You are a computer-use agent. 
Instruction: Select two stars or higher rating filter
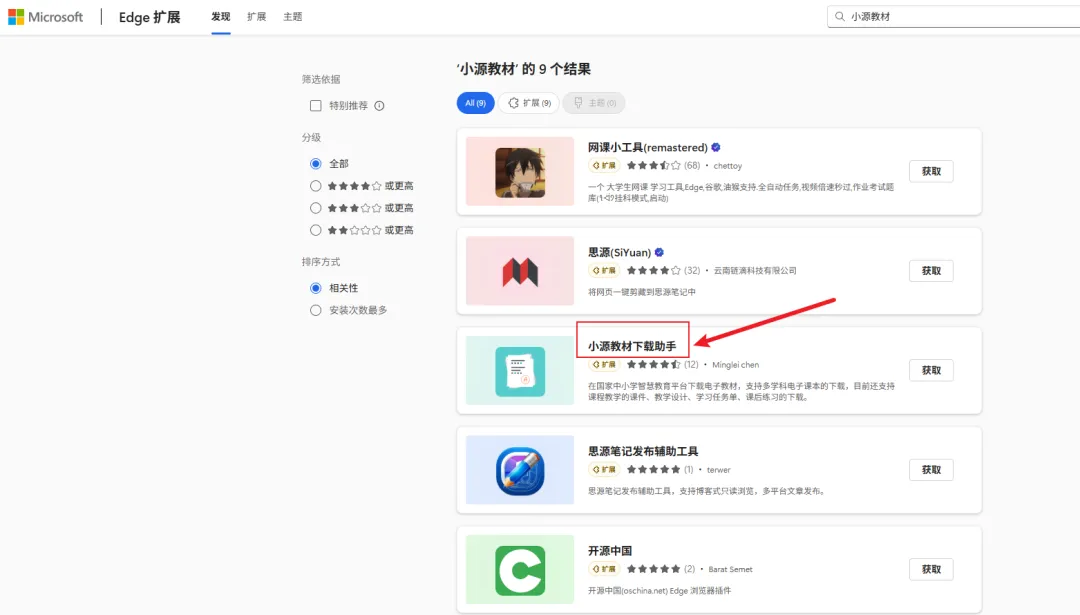coord(315,230)
